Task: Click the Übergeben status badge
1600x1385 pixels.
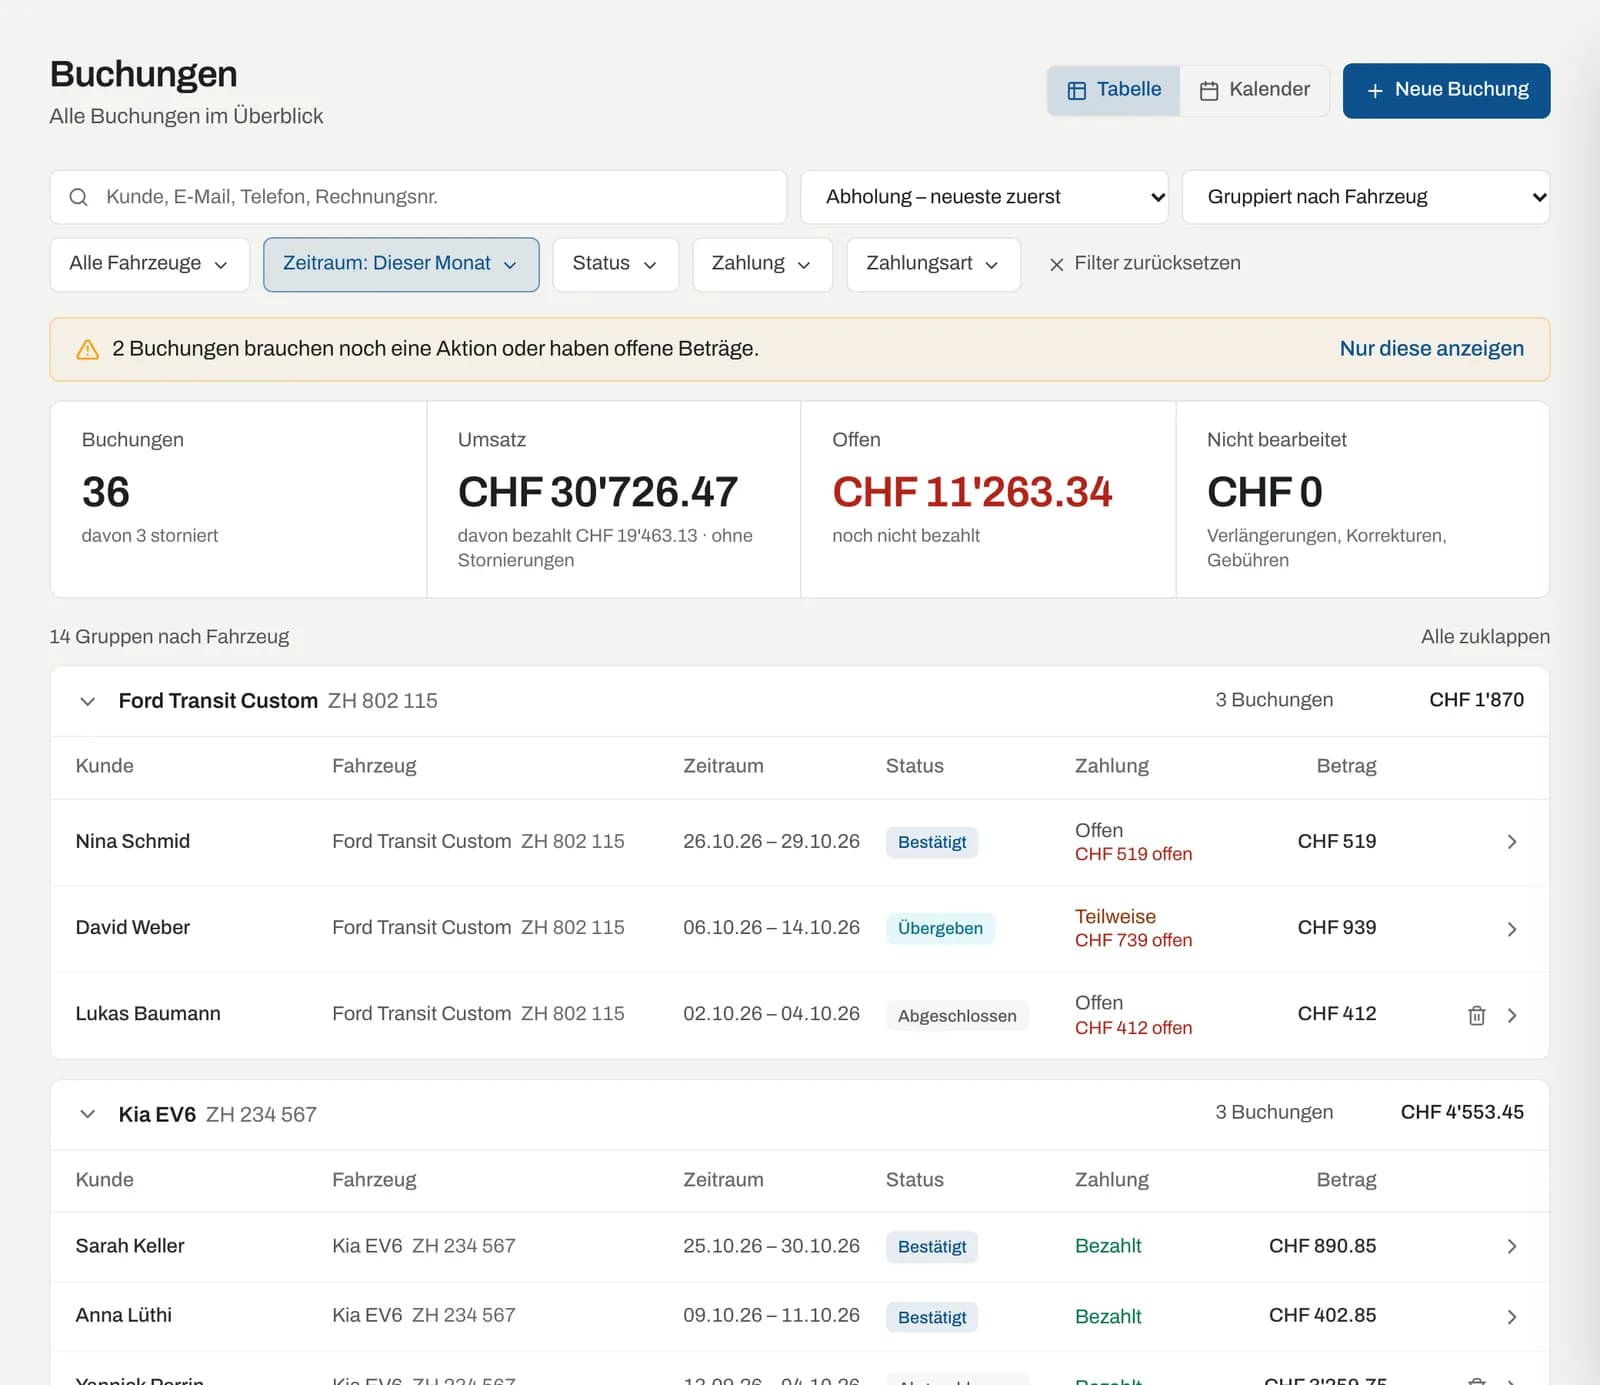Action: [x=940, y=928]
